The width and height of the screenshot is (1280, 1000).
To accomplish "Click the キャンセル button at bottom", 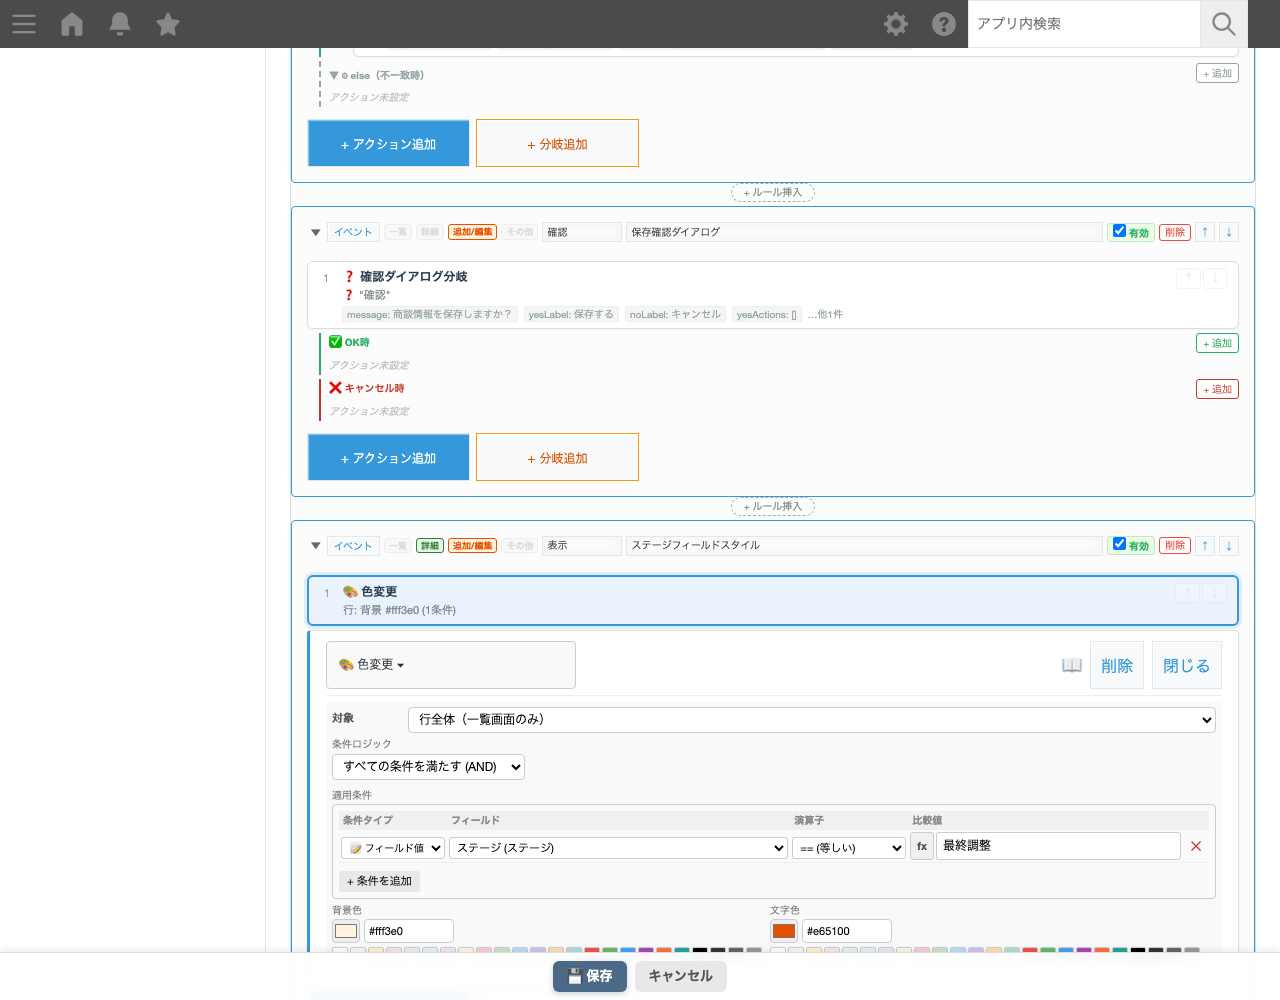I will (x=681, y=976).
